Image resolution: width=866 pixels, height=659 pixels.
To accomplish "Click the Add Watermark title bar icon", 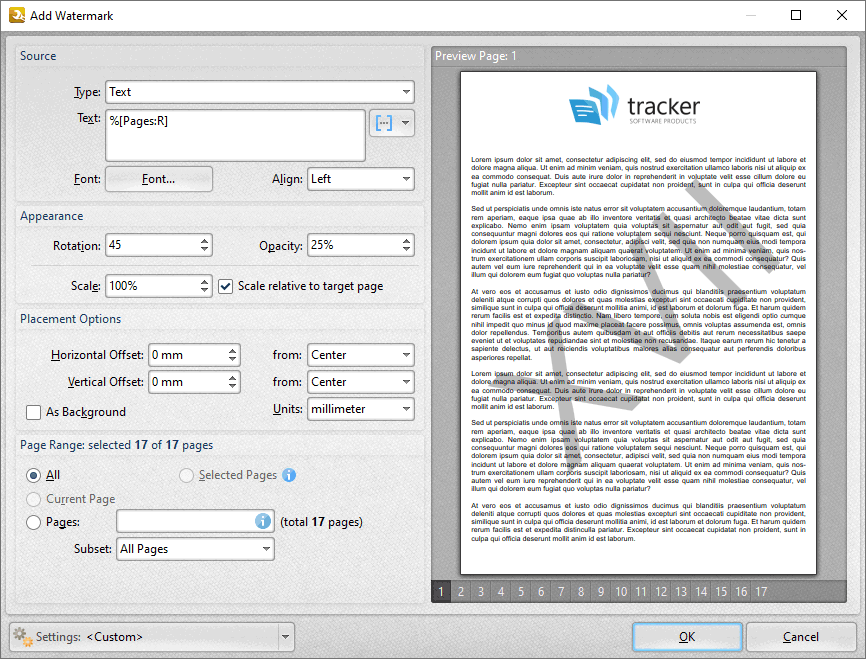I will coord(14,15).
